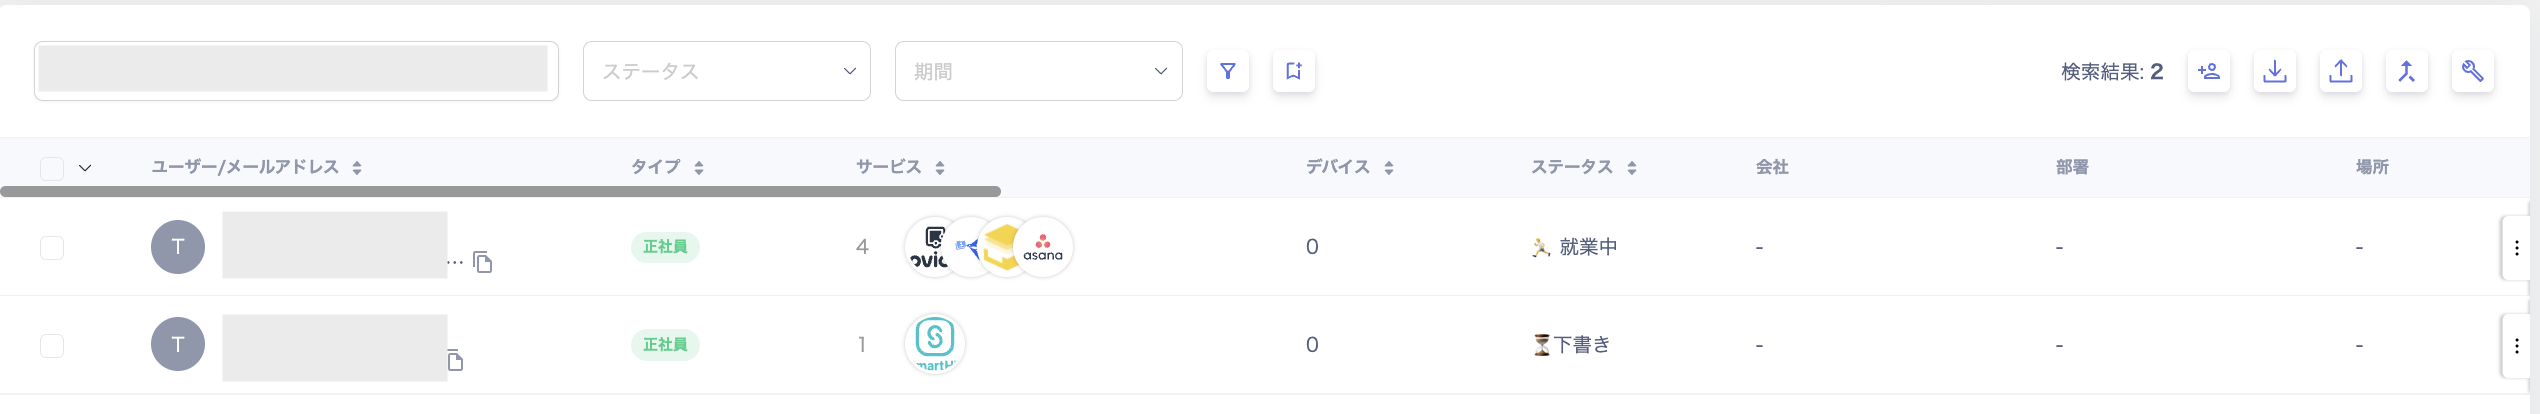Viewport: 2540px width, 414px height.
Task: Copy email of the first user row
Action: 483,262
